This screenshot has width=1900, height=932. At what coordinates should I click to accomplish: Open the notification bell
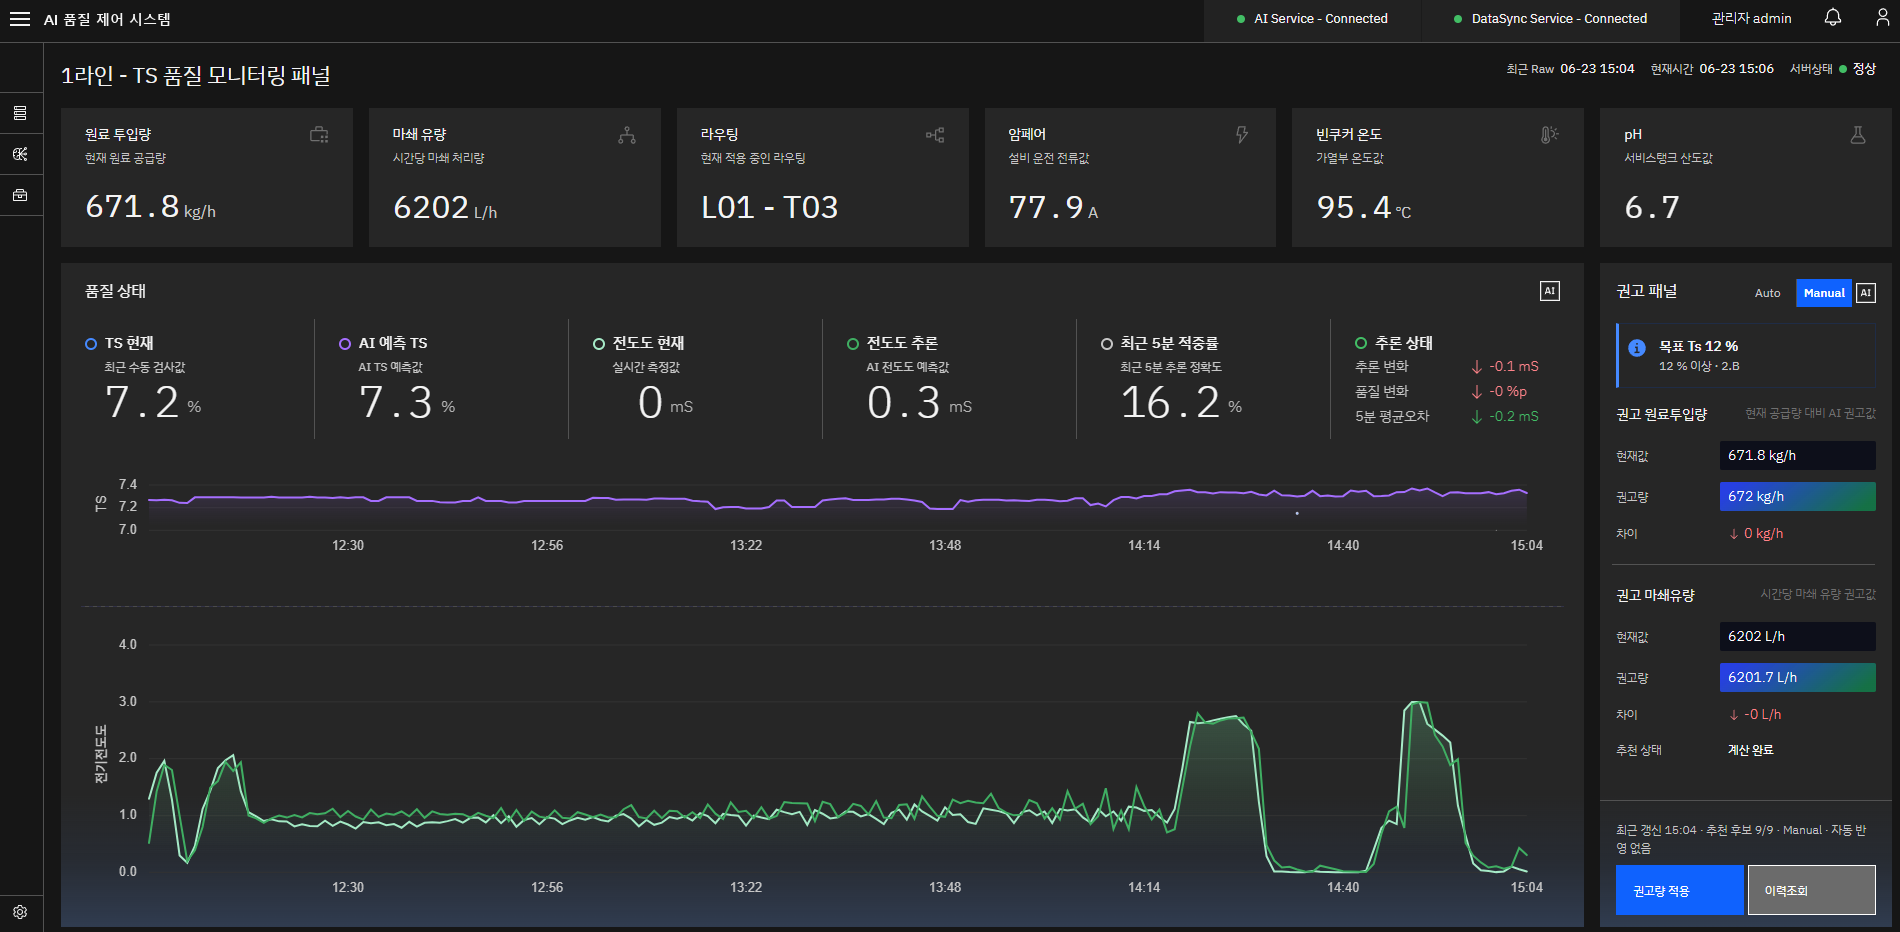[x=1833, y=18]
